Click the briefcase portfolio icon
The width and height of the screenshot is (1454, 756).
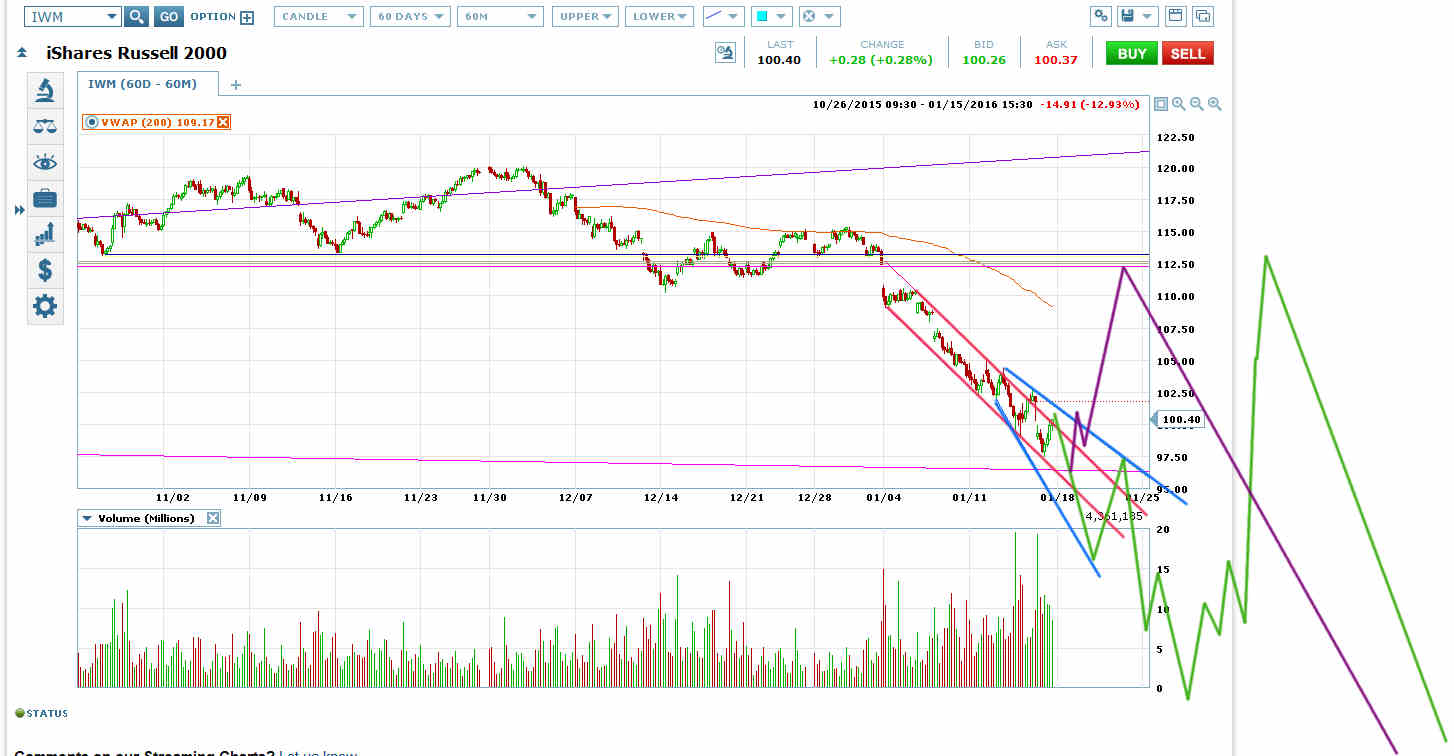pos(45,199)
